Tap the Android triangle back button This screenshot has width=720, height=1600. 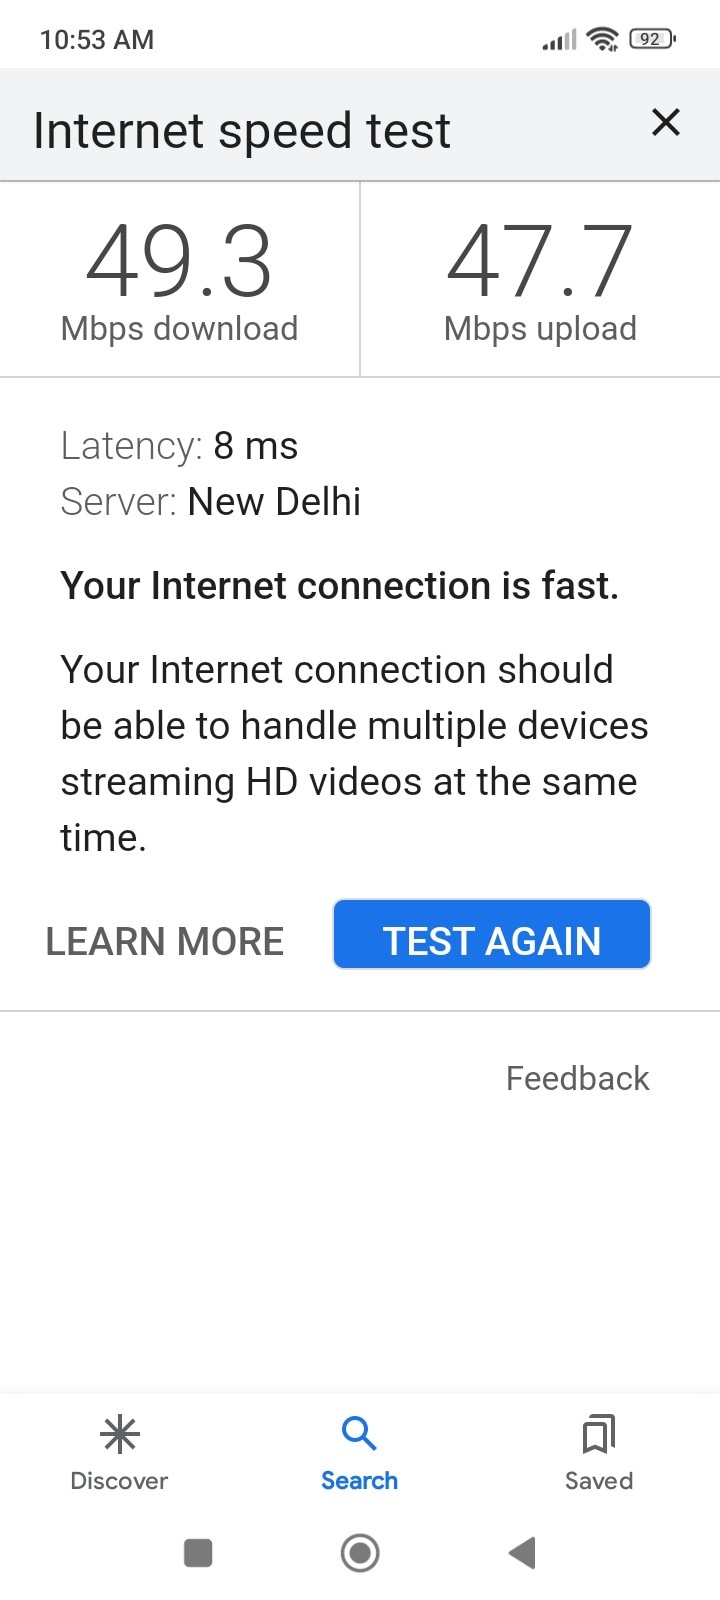coord(522,1553)
